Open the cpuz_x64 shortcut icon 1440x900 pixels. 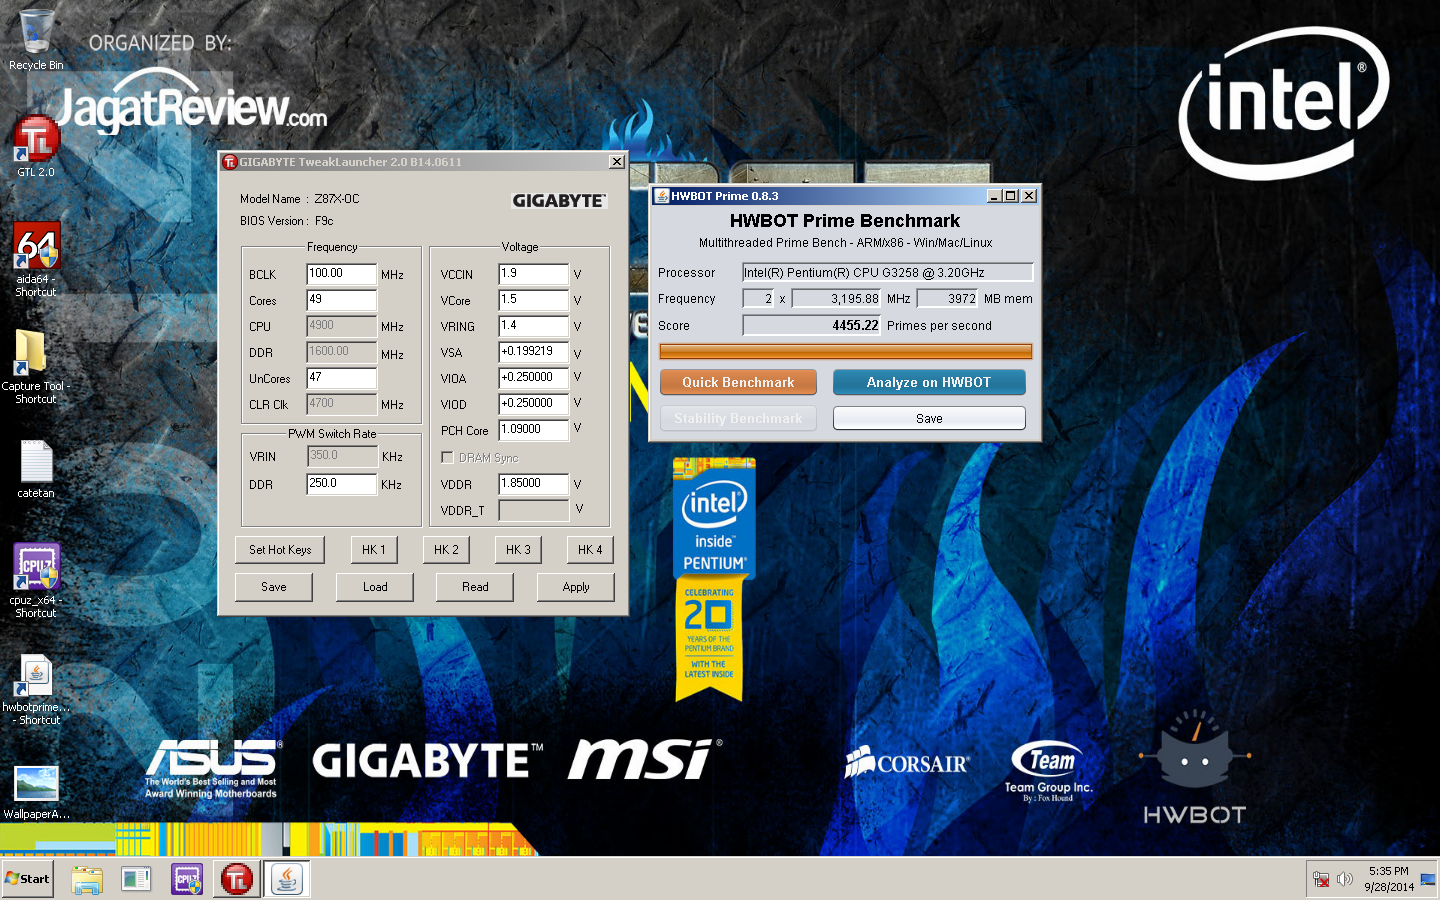pos(36,580)
